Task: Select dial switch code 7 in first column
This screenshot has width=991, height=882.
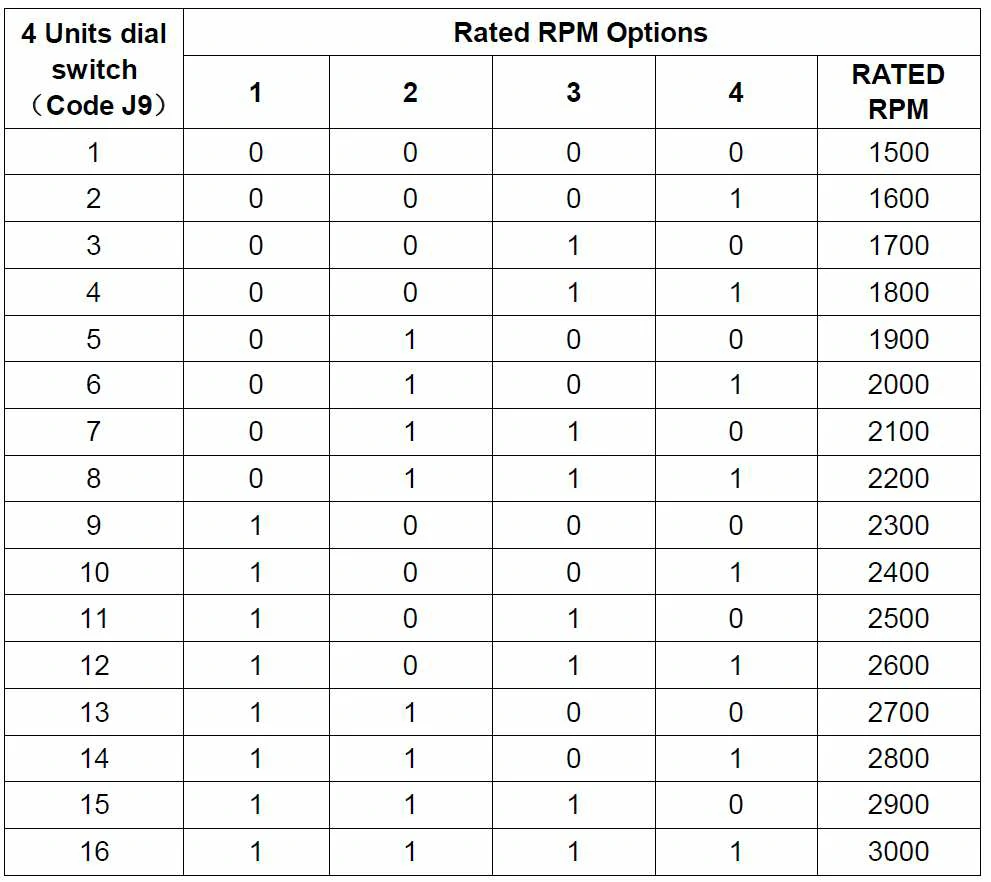Action: tap(94, 432)
